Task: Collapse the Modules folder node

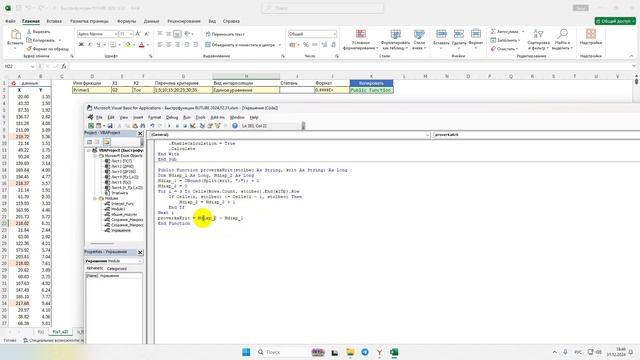Action: pos(95,198)
